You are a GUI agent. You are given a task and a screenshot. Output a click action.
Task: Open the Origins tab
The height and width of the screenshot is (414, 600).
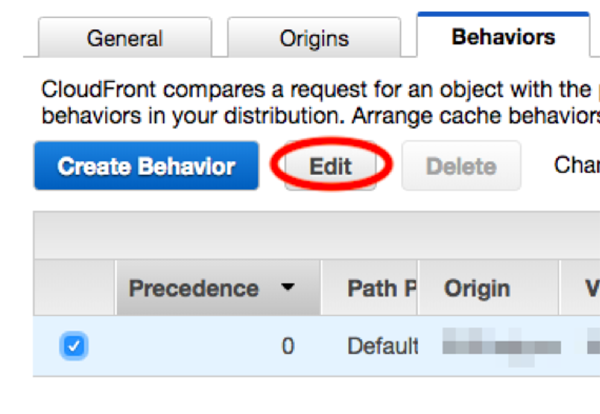pos(314,39)
